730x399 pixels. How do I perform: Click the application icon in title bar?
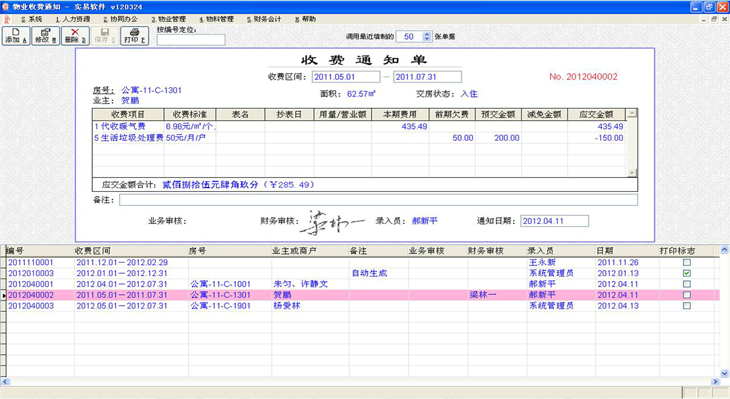(6, 7)
